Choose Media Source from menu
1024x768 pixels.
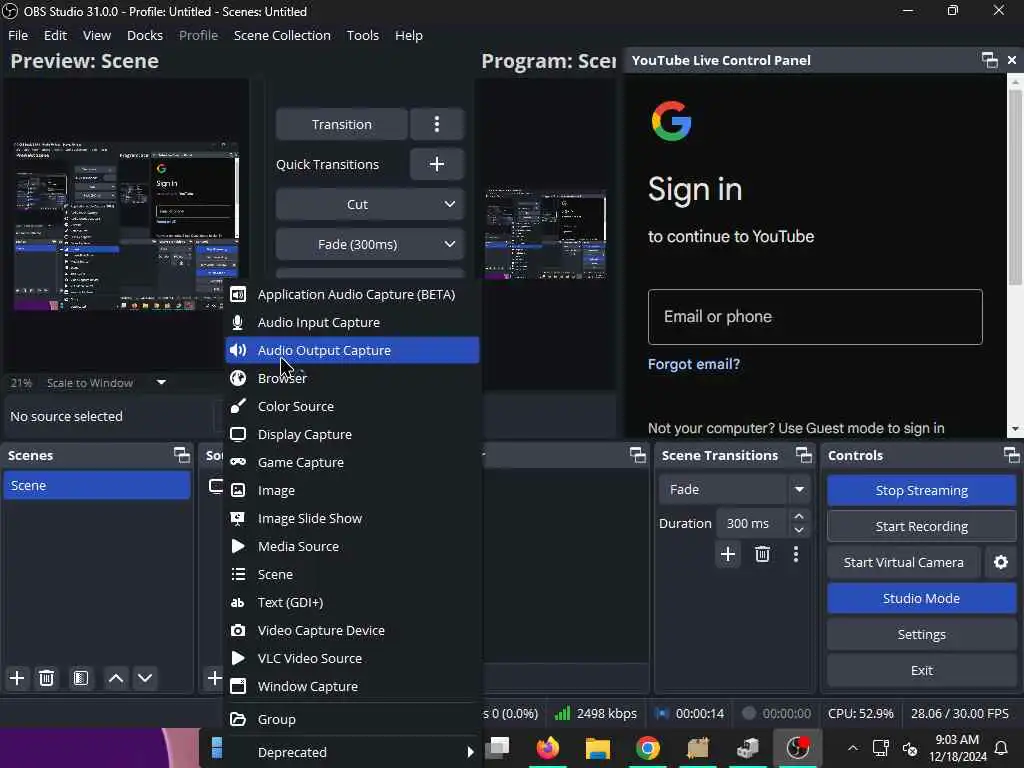pos(353,546)
